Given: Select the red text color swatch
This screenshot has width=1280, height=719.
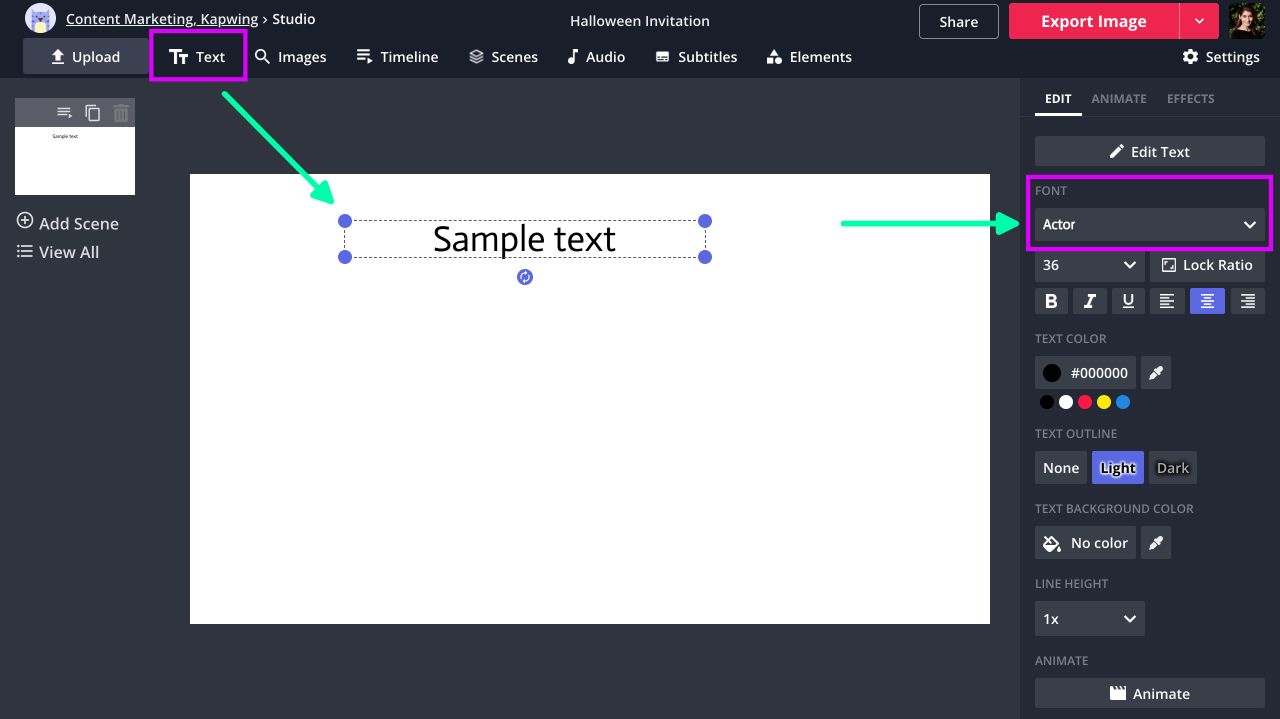Looking at the screenshot, I should coord(1085,402).
